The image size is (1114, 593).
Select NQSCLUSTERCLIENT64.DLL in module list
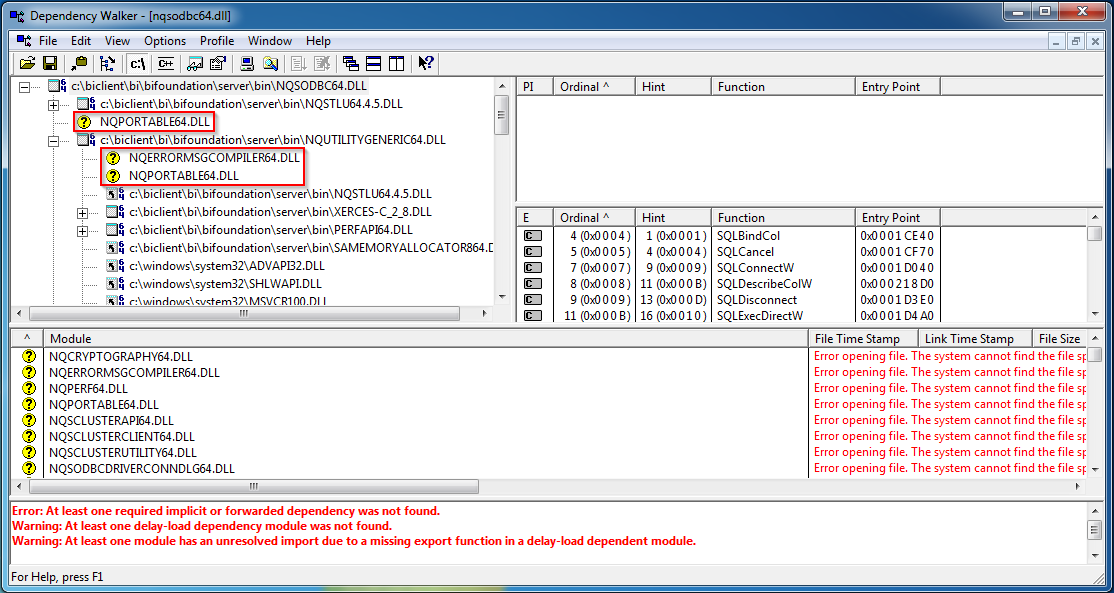click(122, 436)
